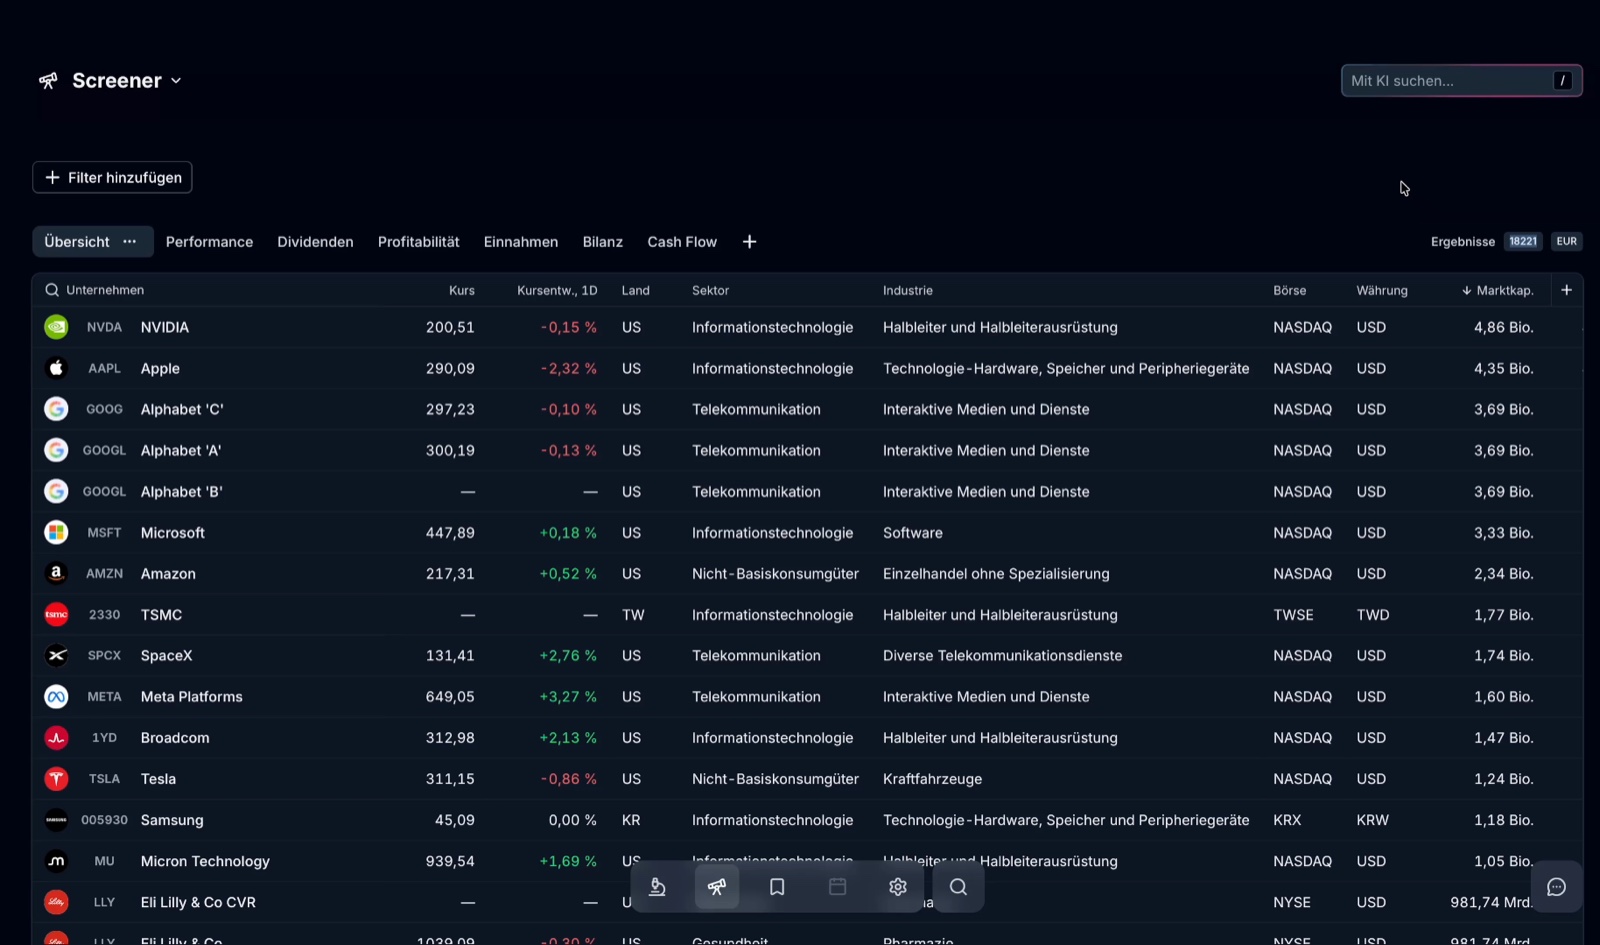Open the calendar icon in dock
This screenshot has height=945, width=1600.
(x=838, y=887)
